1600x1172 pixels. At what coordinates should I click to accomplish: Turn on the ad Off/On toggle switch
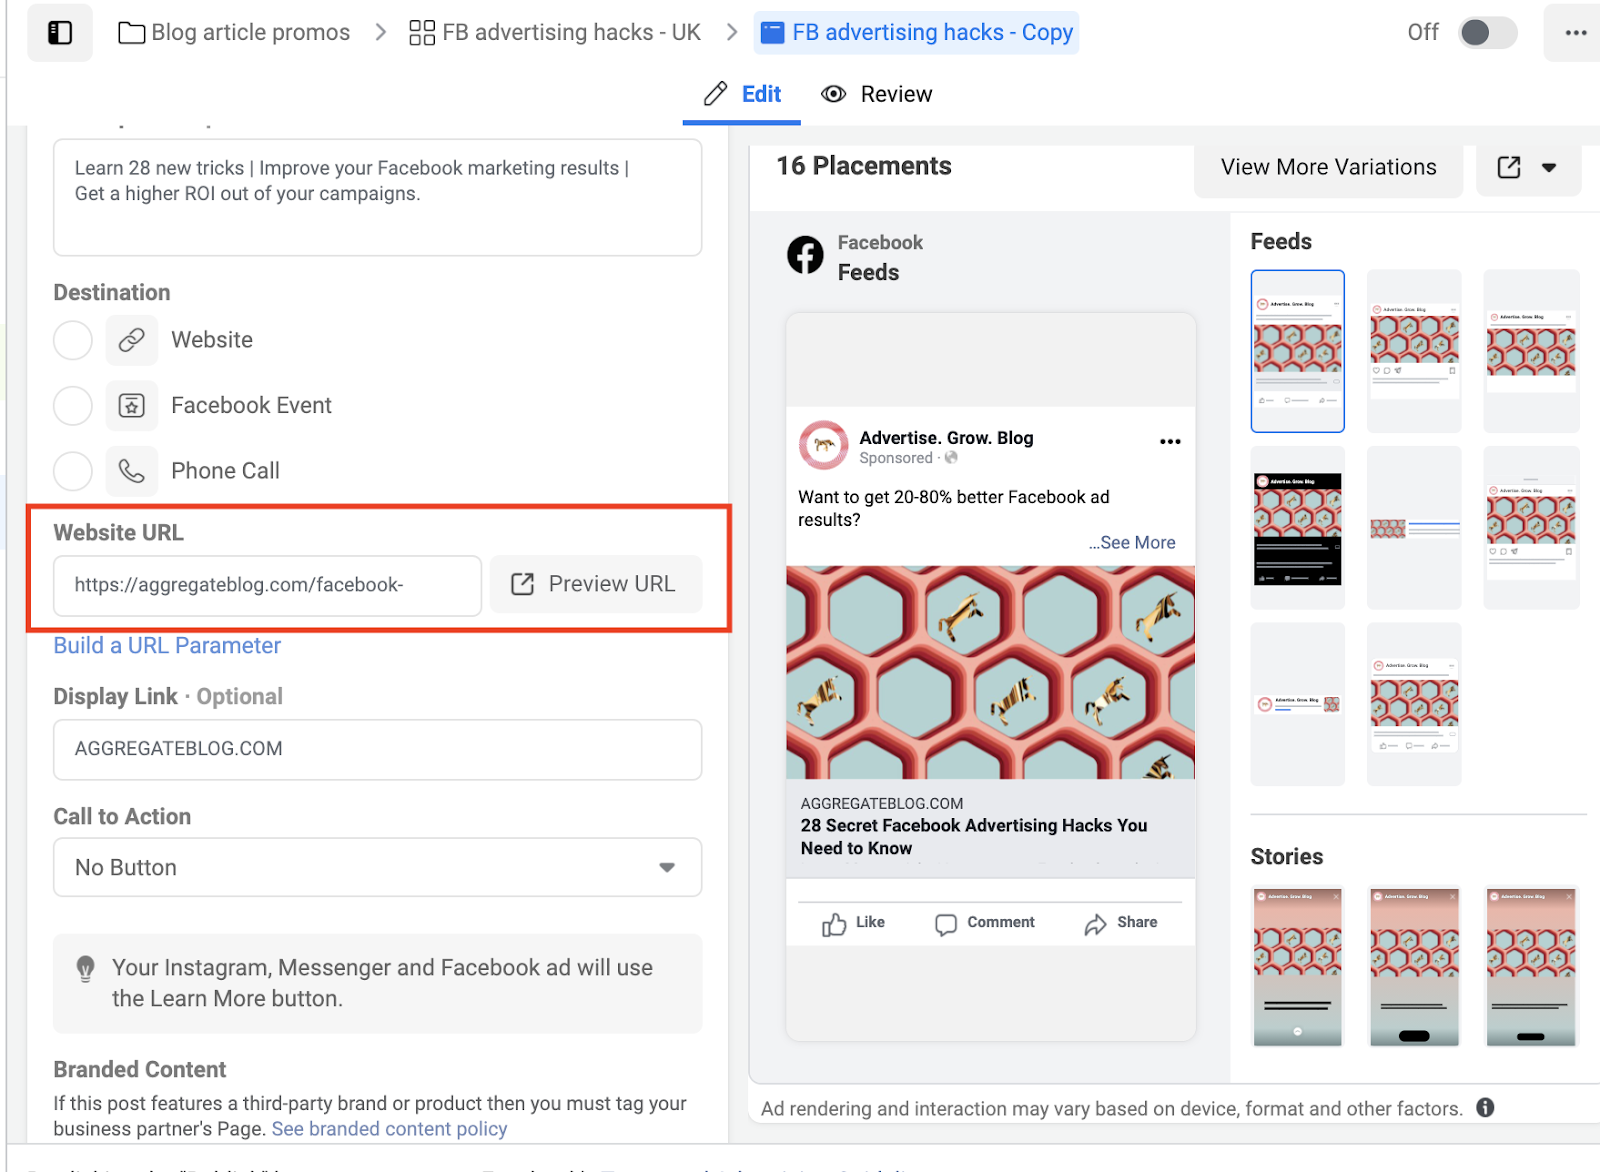1487,33
